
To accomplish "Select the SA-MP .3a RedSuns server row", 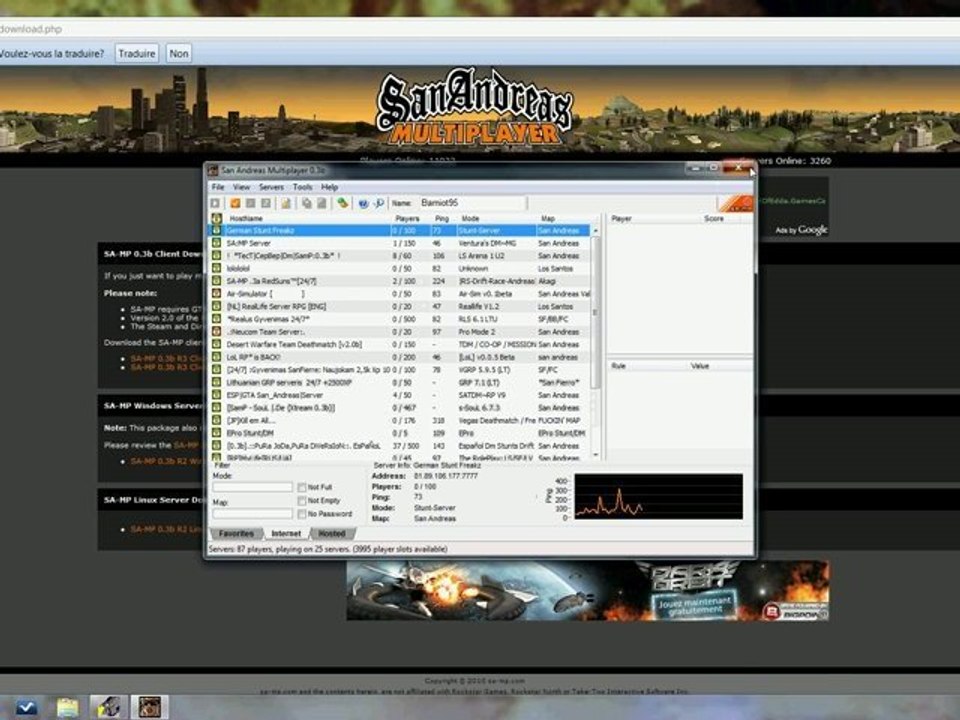I will point(401,282).
